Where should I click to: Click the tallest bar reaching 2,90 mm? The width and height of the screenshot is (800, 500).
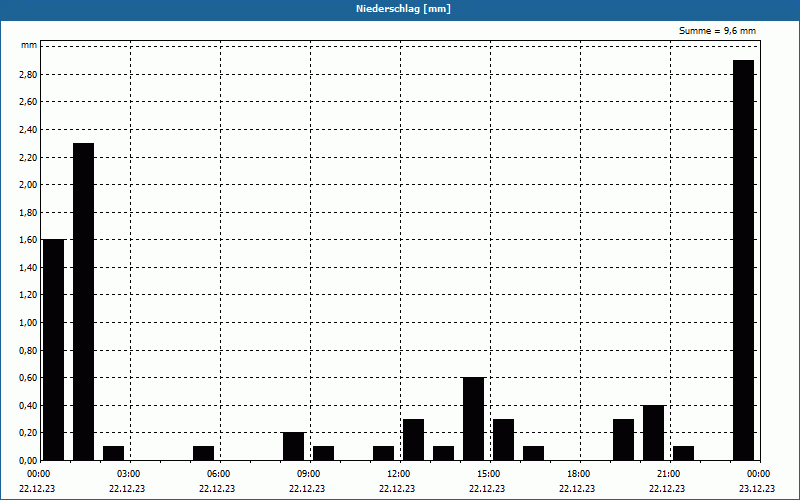pos(743,260)
